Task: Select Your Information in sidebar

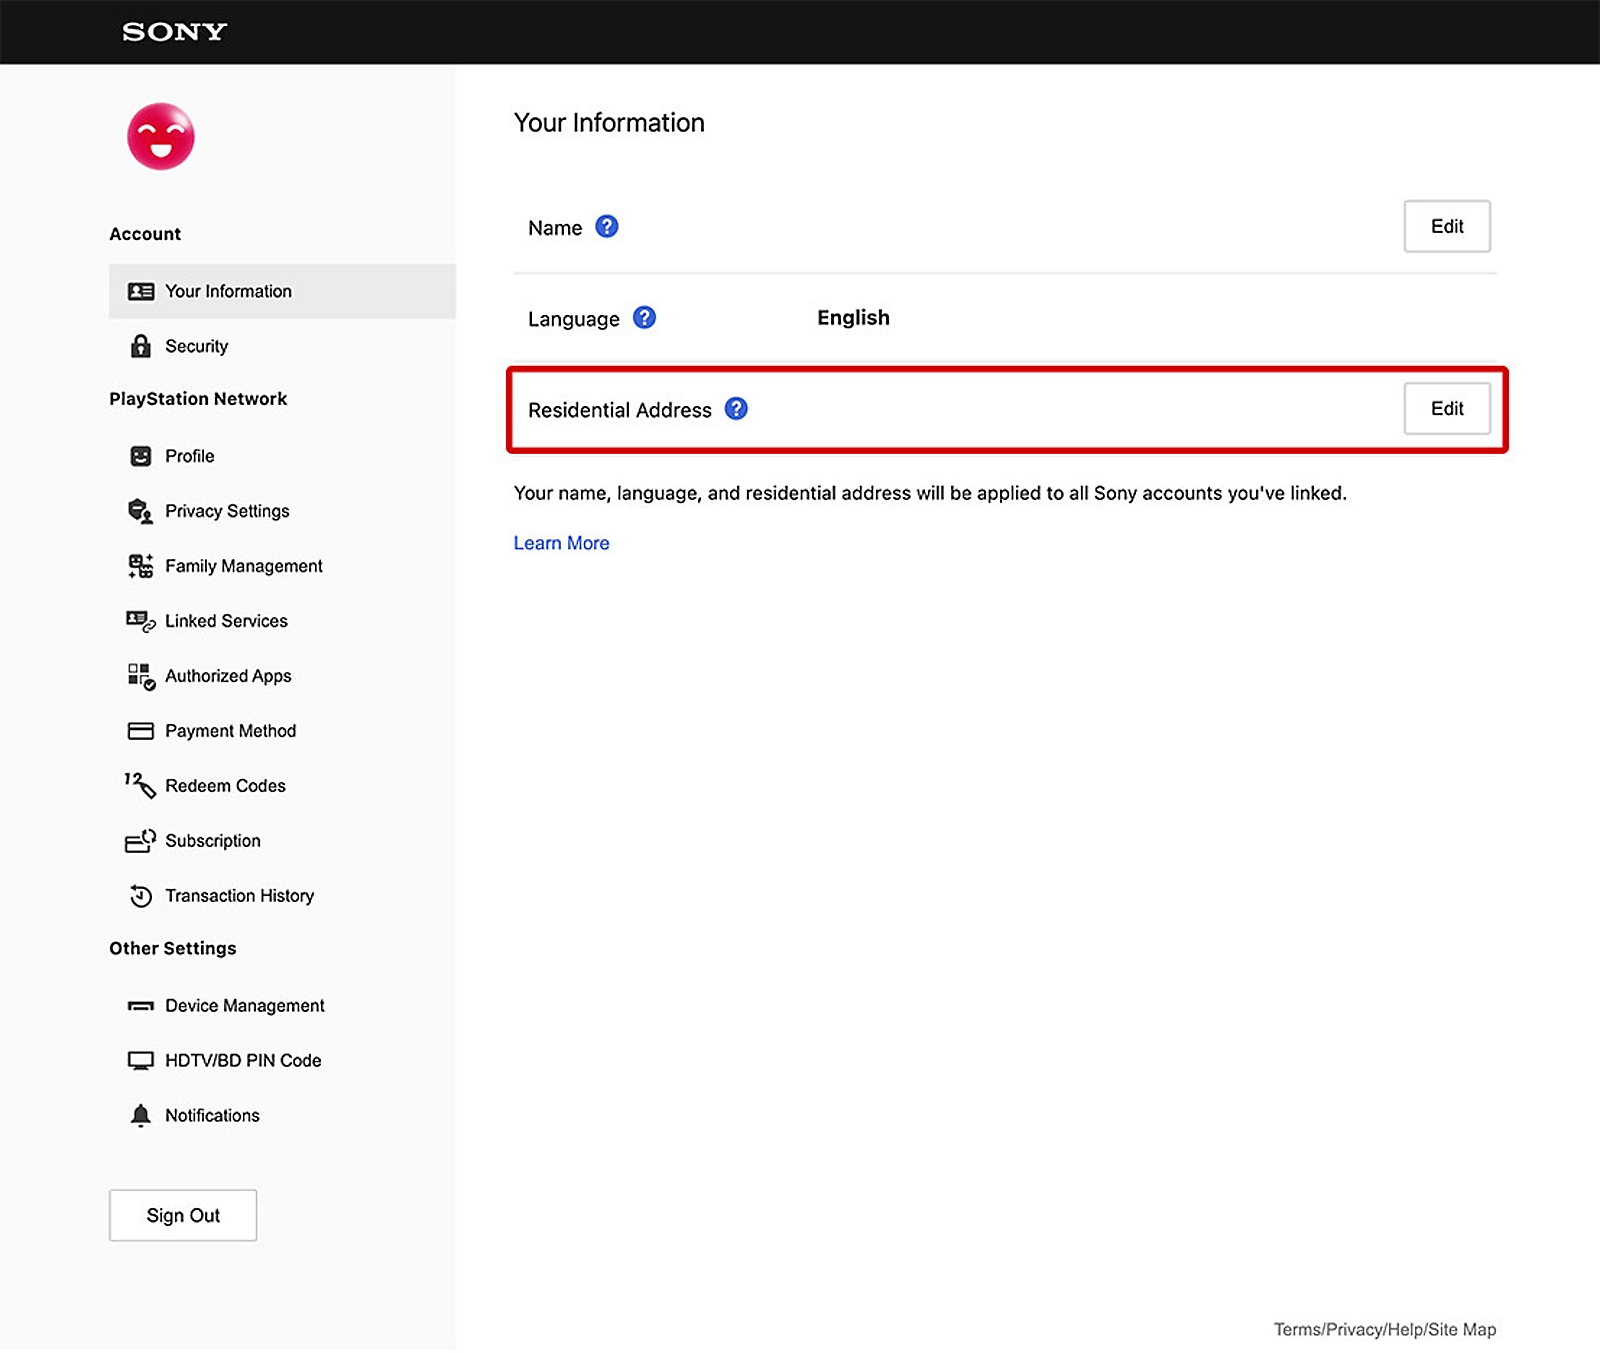Action: (x=228, y=291)
